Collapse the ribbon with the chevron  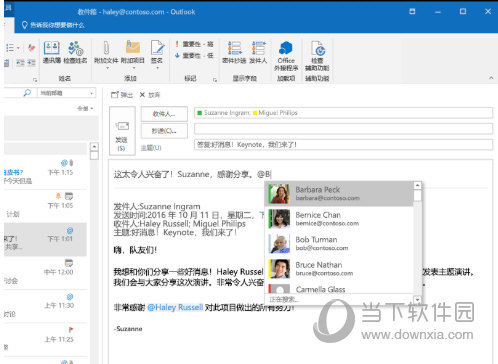491,78
